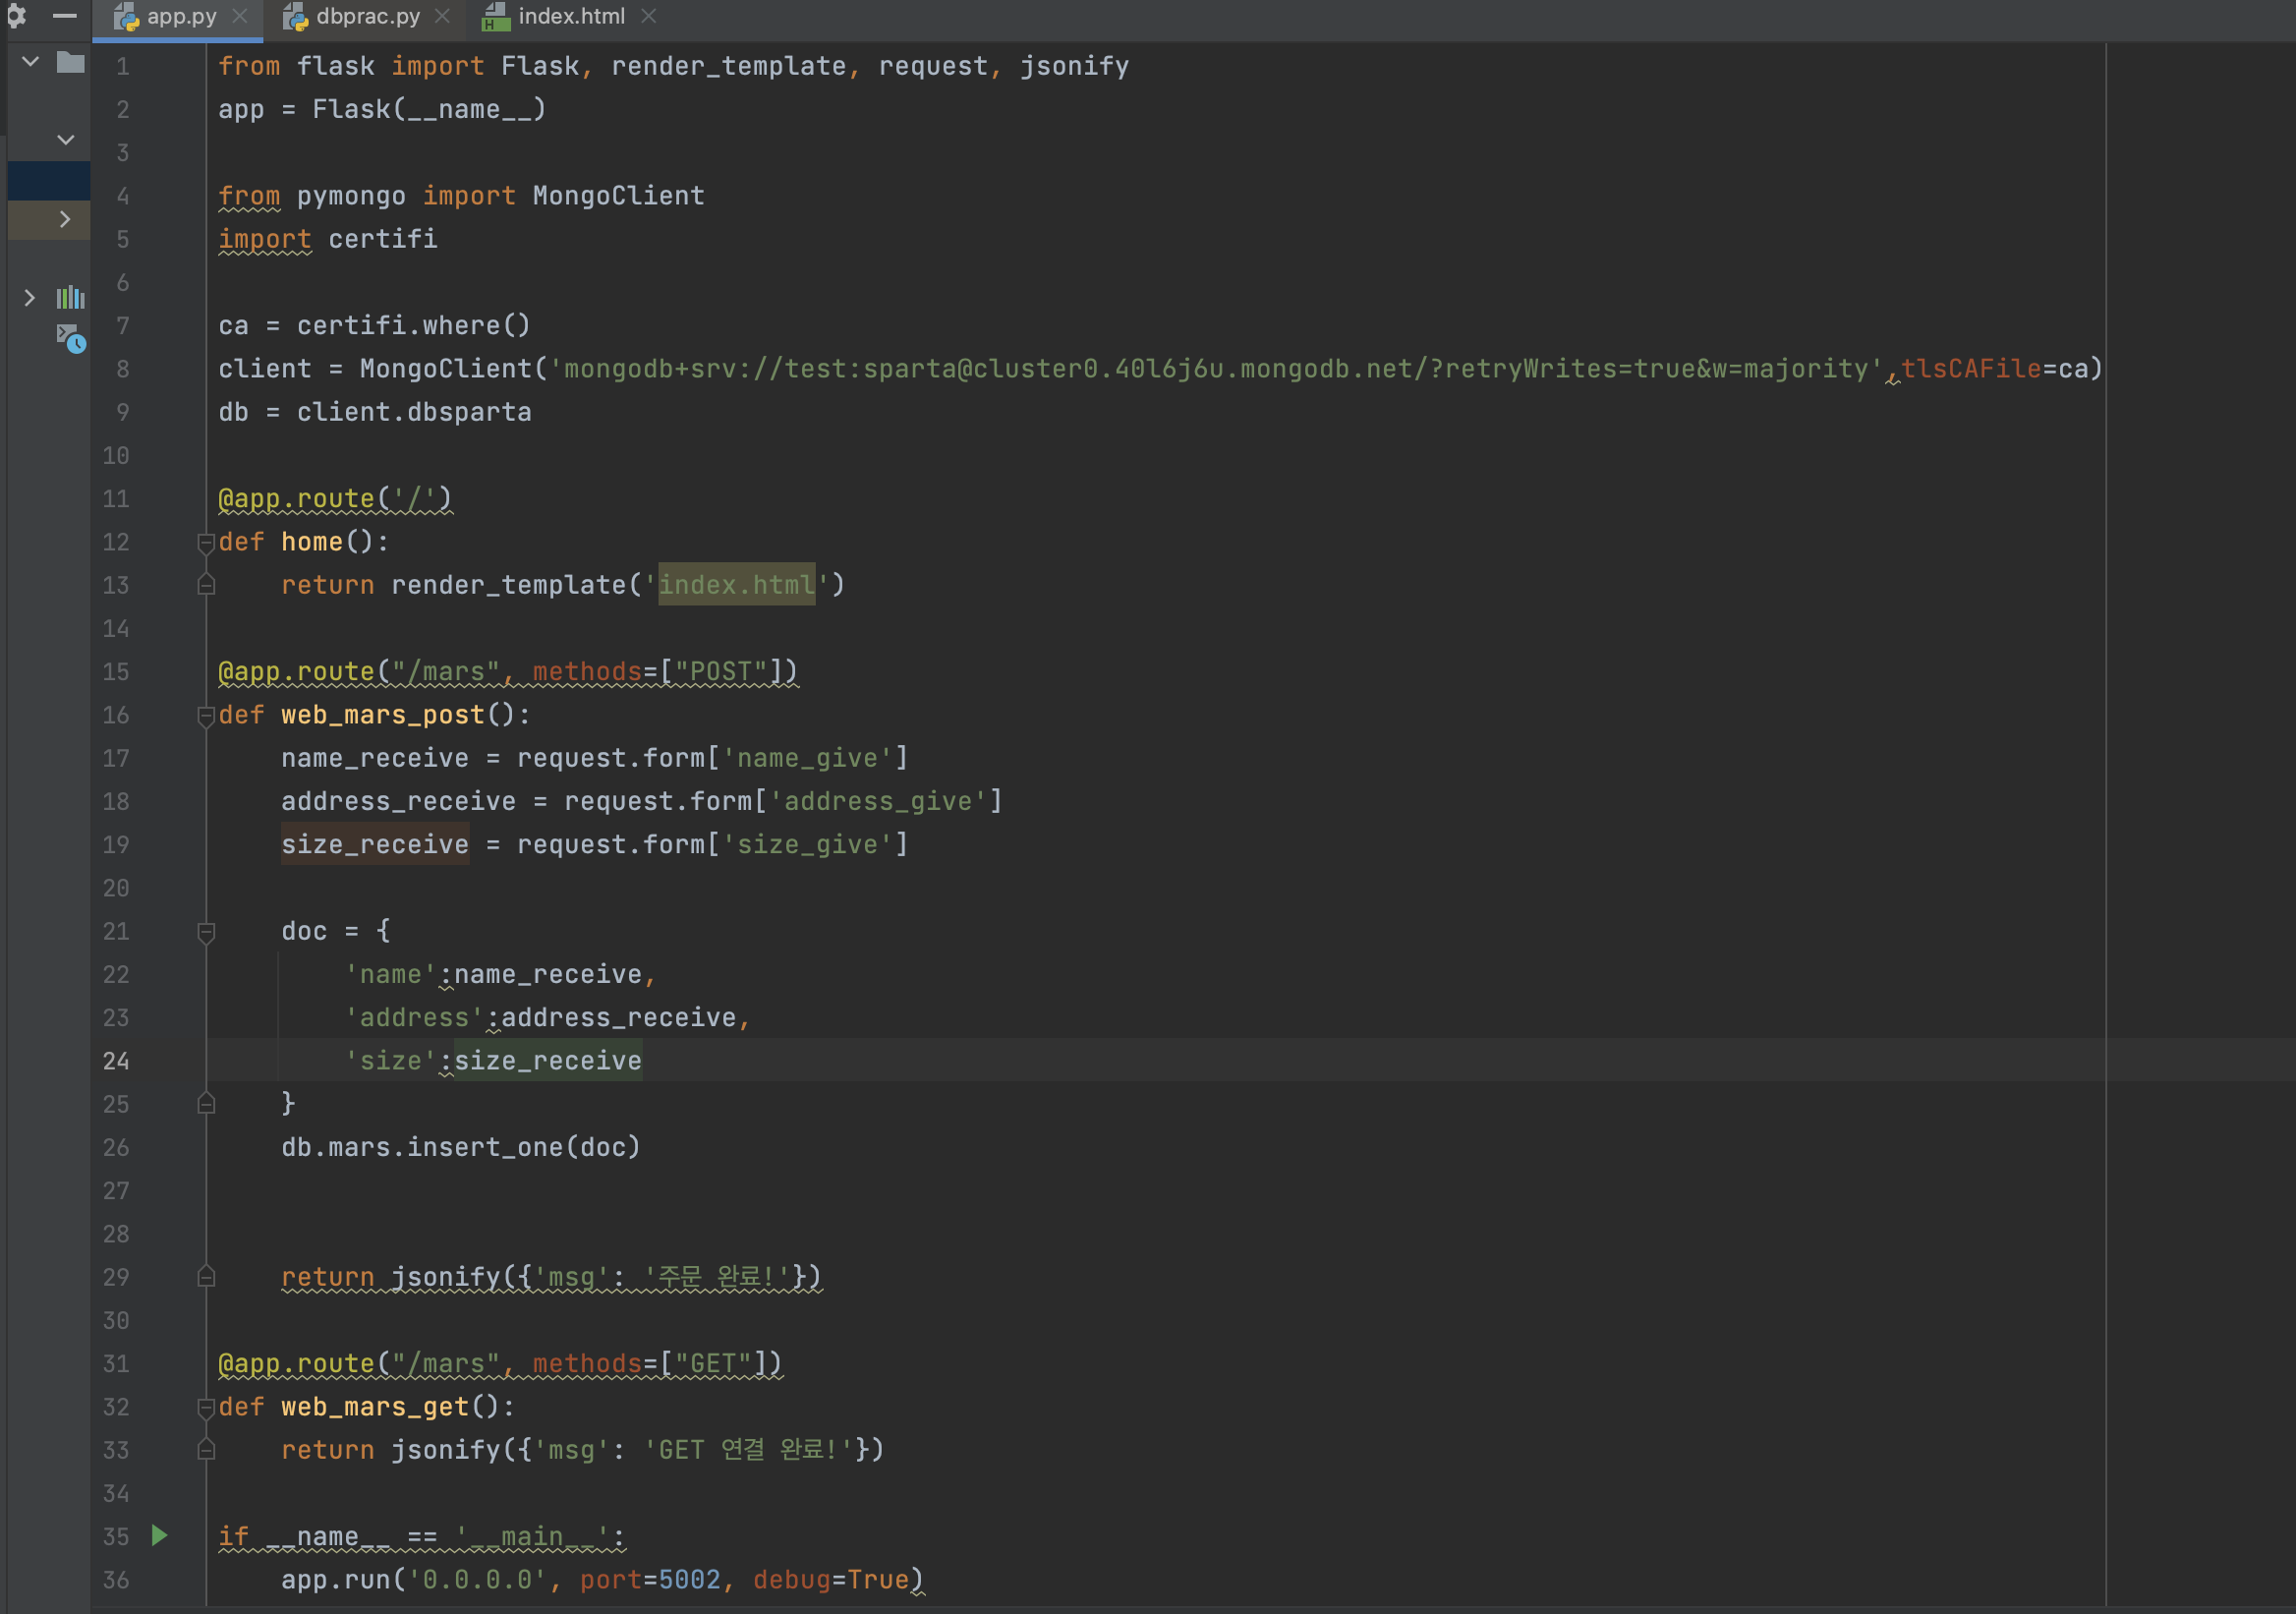The height and width of the screenshot is (1614, 2296).
Task: Expand the highlighted tree row chevron
Action: click(x=65, y=219)
